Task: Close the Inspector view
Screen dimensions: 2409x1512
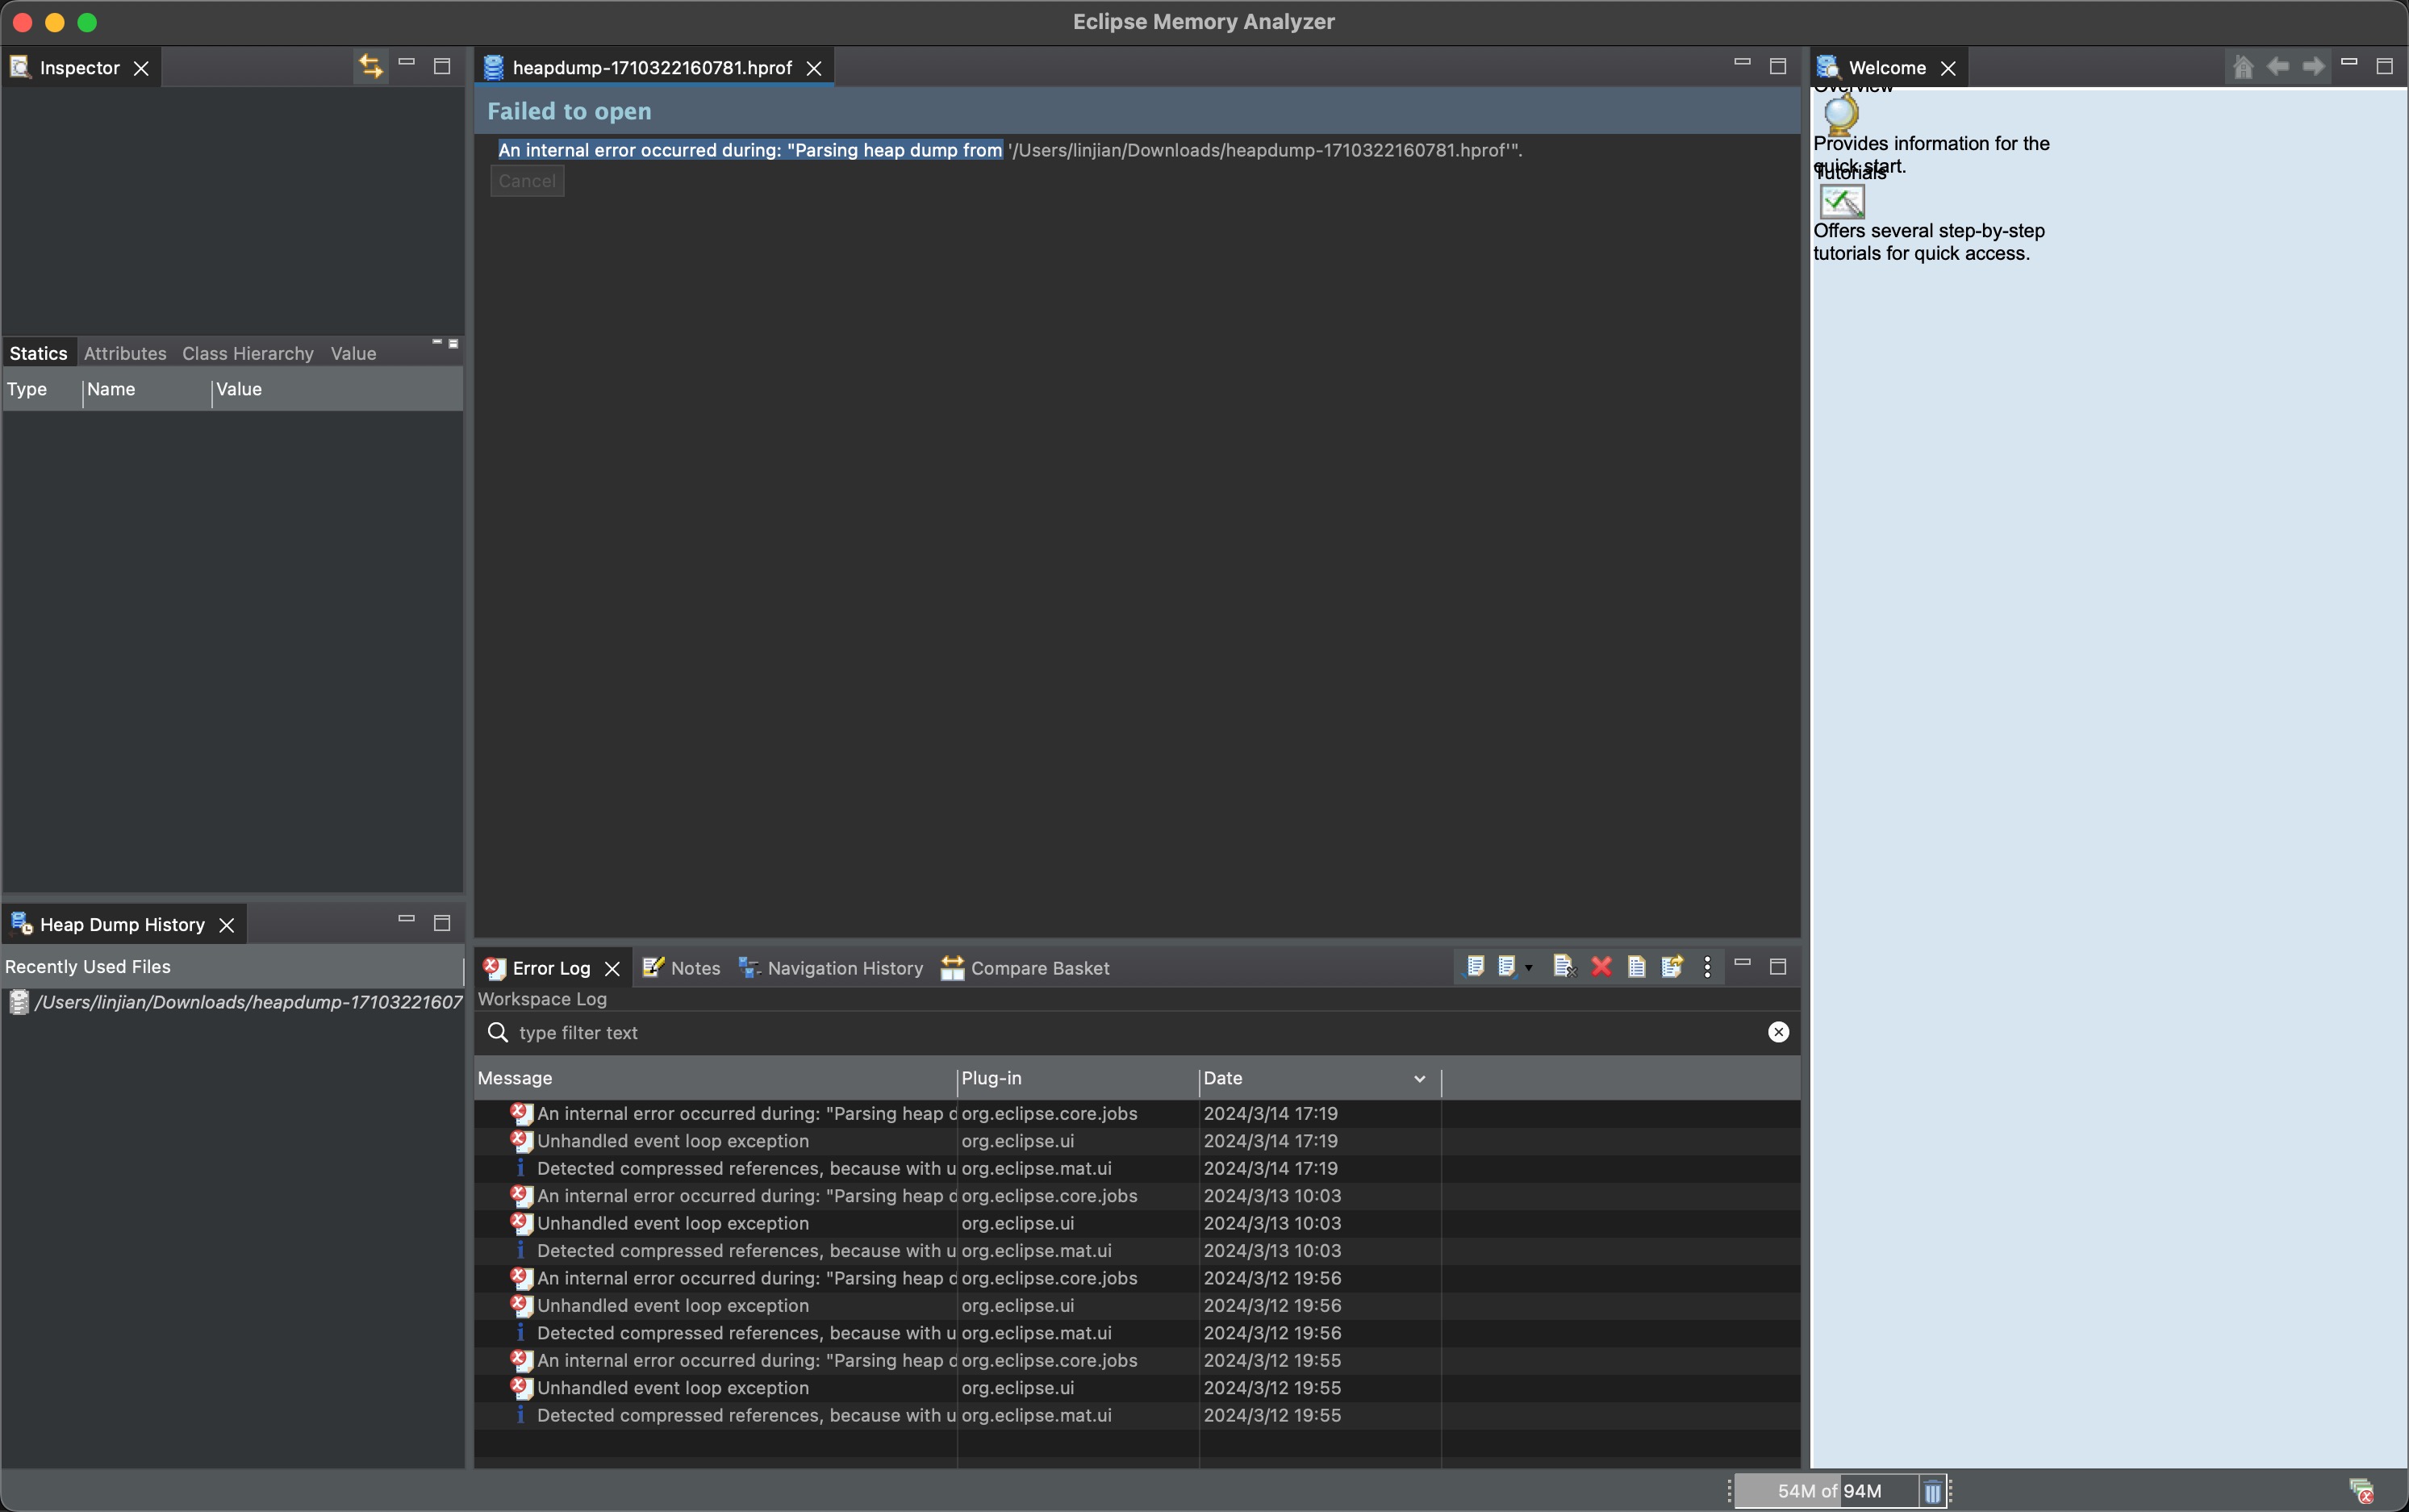Action: pos(141,68)
